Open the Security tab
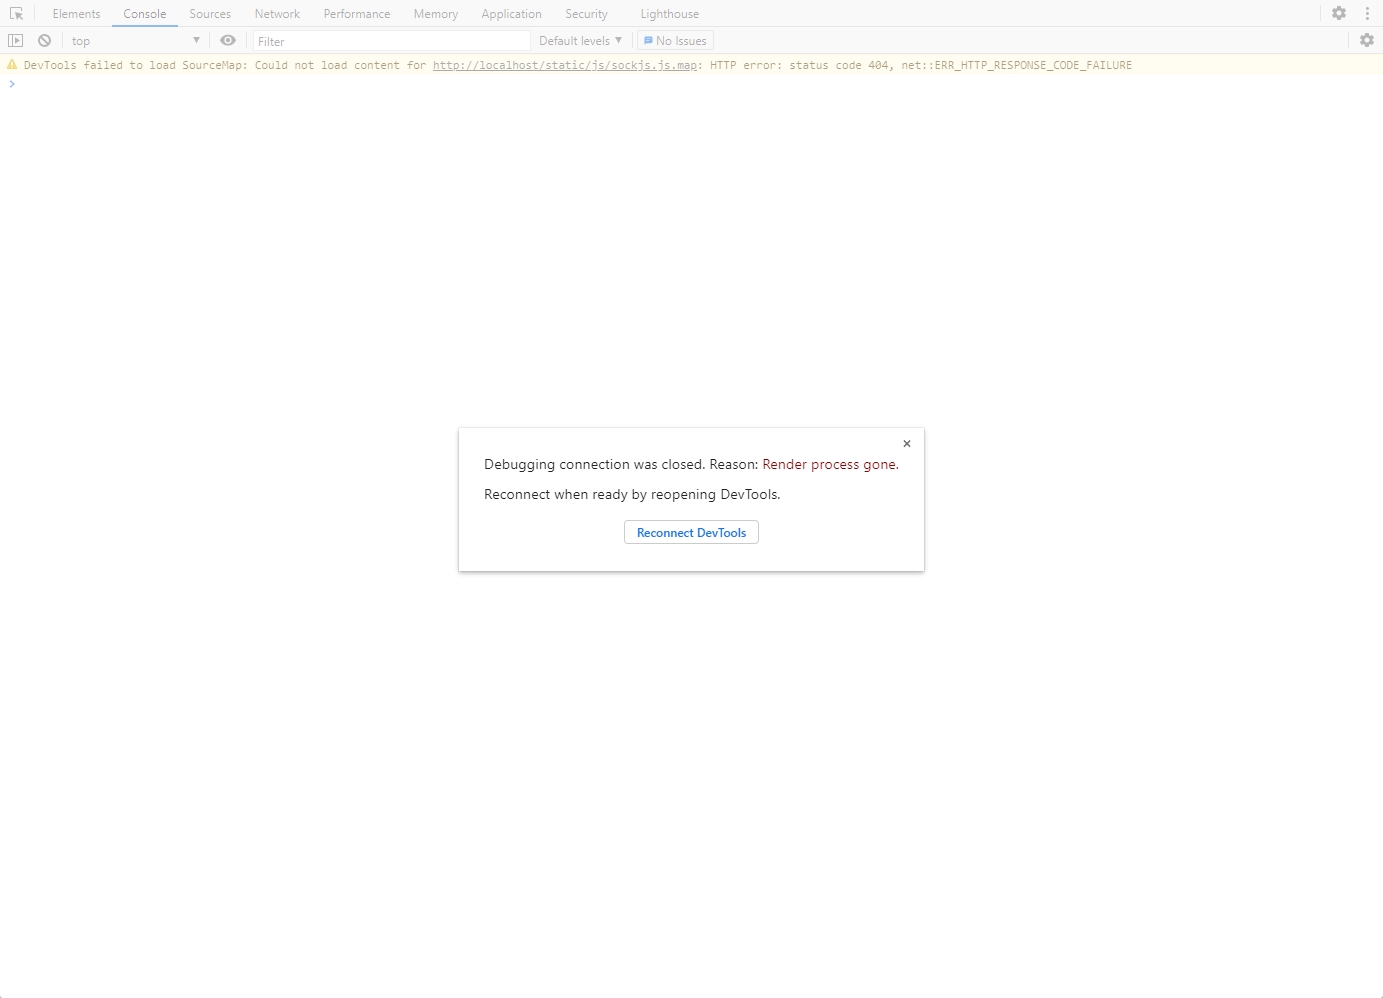This screenshot has height=998, width=1383. coord(586,14)
